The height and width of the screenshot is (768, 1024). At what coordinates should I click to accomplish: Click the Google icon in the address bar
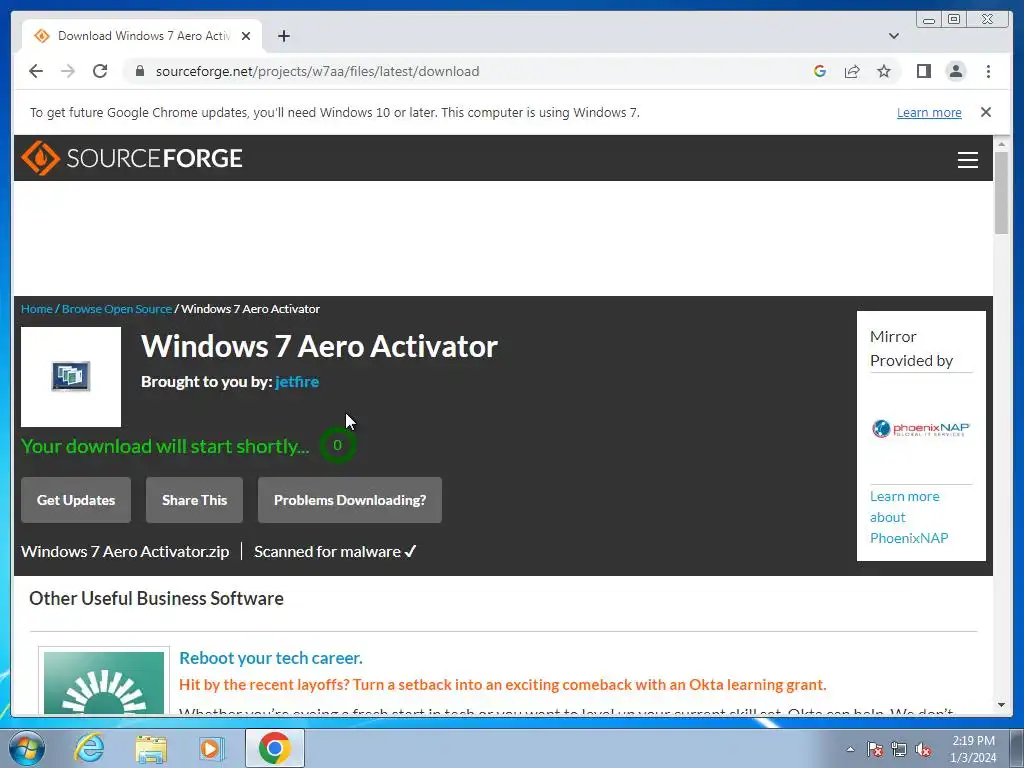point(820,71)
